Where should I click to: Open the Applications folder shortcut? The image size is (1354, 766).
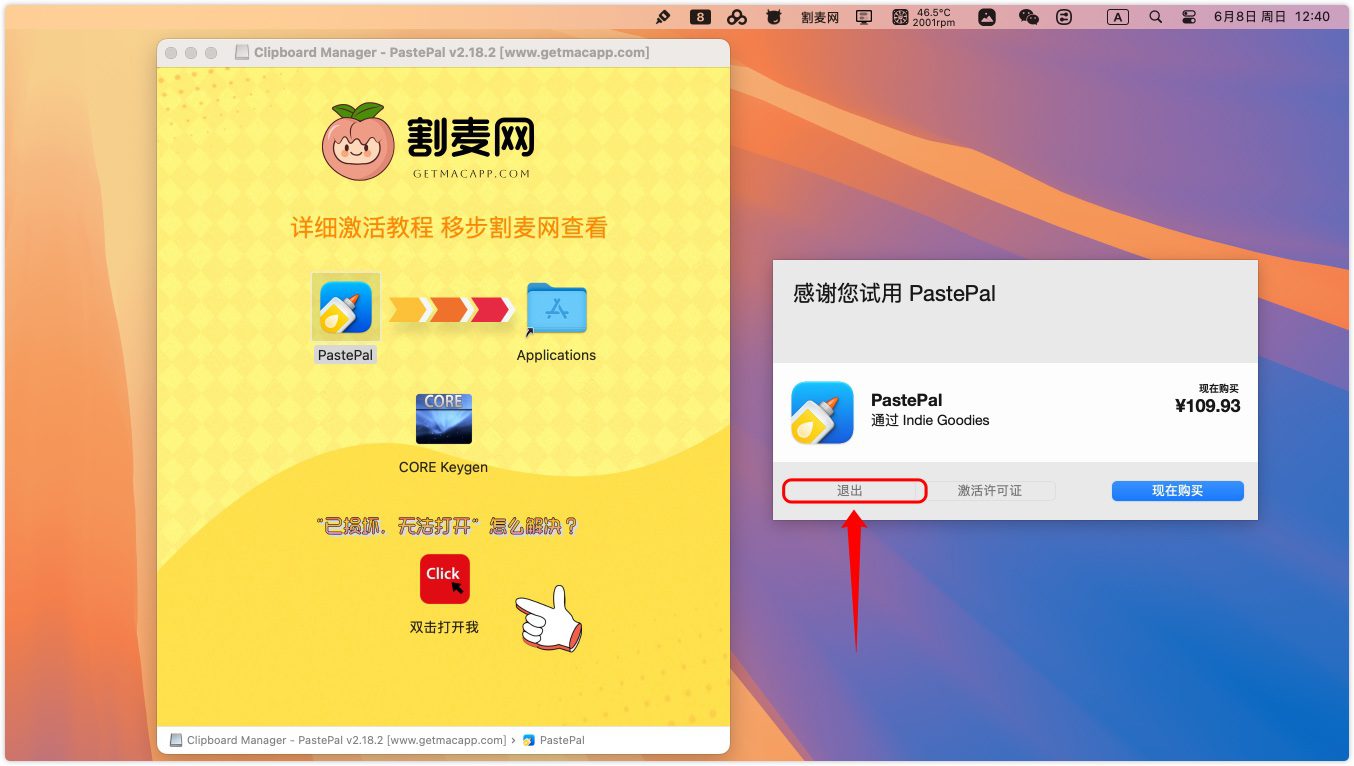(556, 310)
